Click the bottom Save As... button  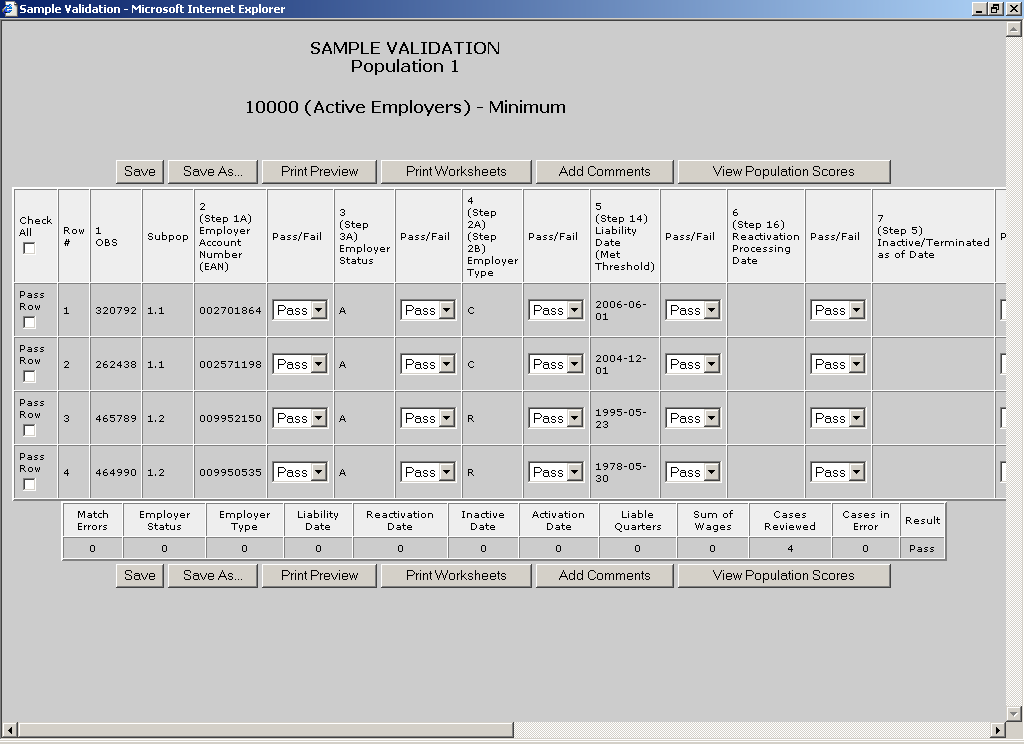tap(213, 576)
